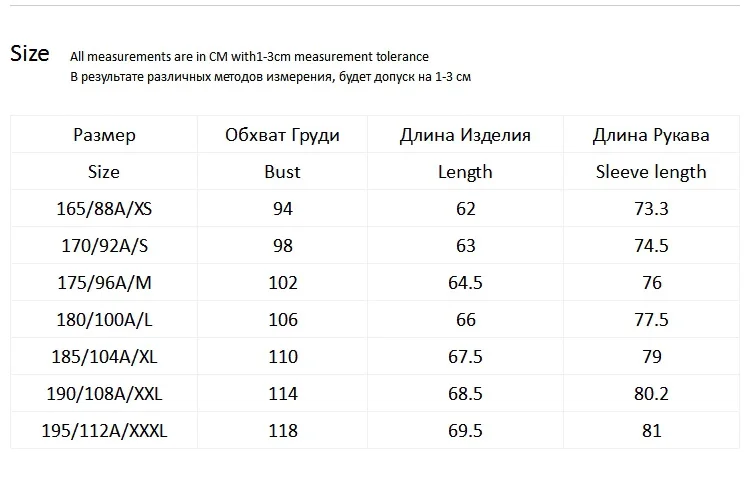Click the English measurement tolerance note
The width and height of the screenshot is (750, 481).
pos(249,56)
